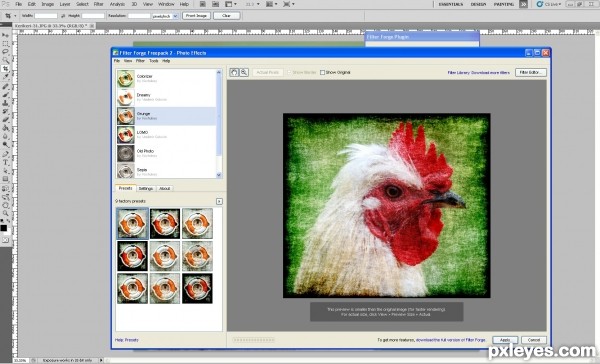Switch to the Painting workspace
Image resolution: width=600 pixels, height=364 pixels.
tap(504, 4)
